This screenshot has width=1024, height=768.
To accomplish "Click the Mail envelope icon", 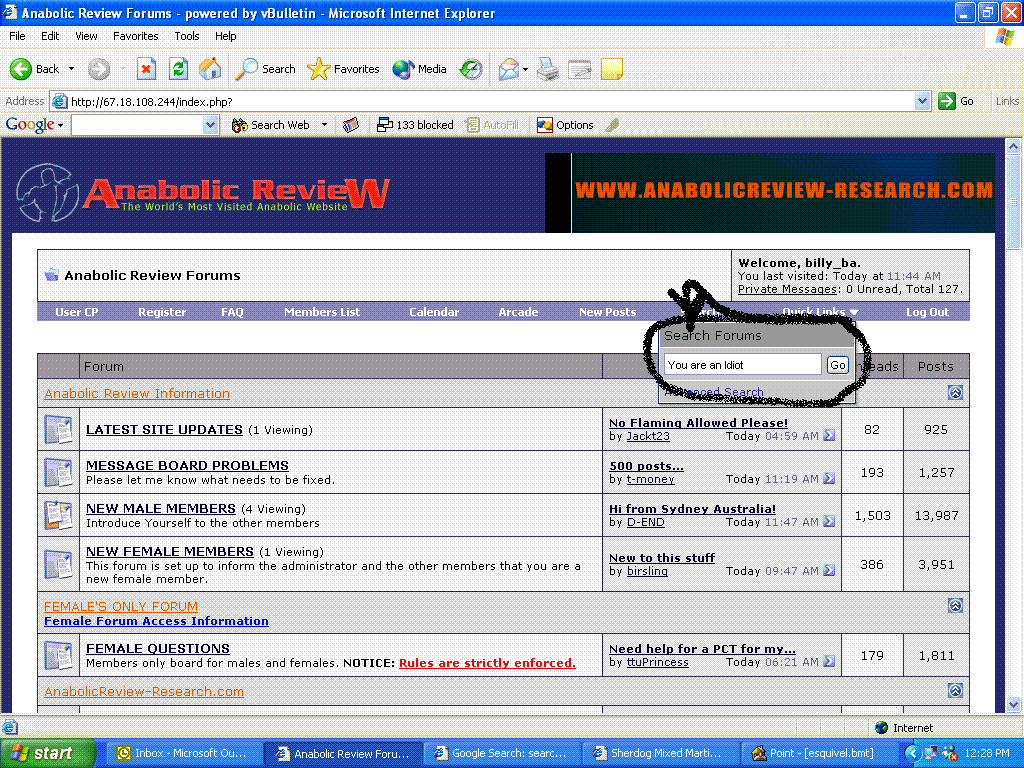I will coord(508,69).
